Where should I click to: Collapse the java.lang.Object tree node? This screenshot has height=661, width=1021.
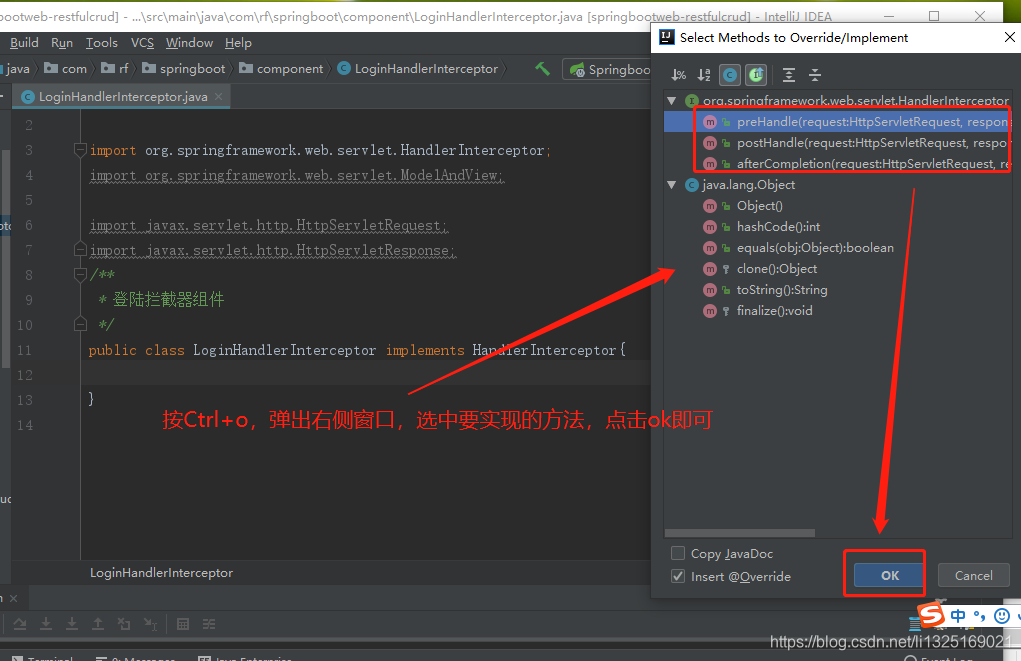(x=672, y=185)
